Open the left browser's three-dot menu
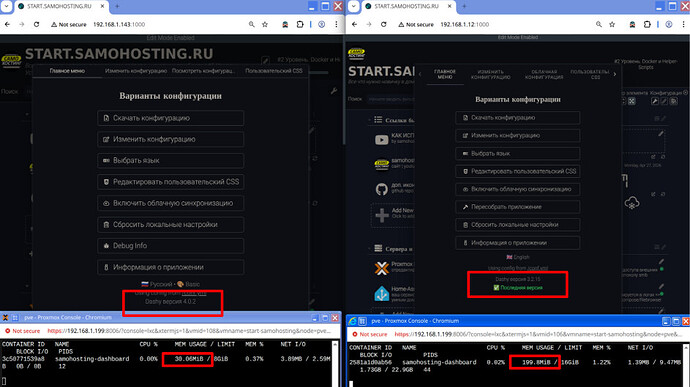690x387 pixels. pos(336,25)
